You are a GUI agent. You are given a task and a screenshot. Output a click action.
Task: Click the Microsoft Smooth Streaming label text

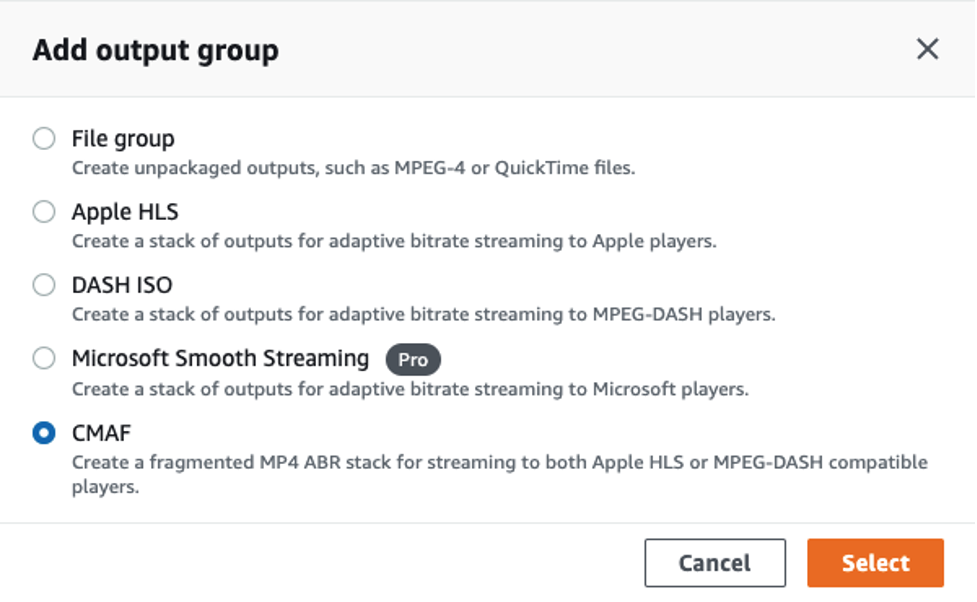click(x=221, y=358)
